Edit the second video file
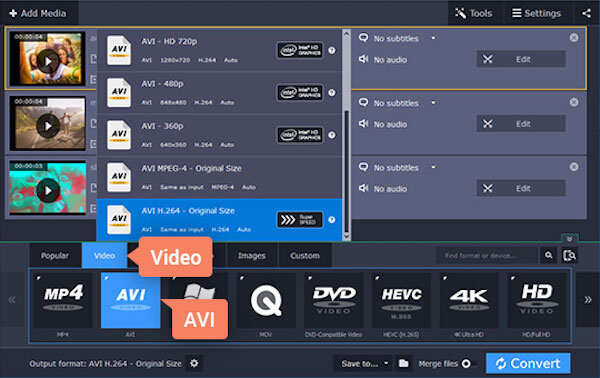 521,124
